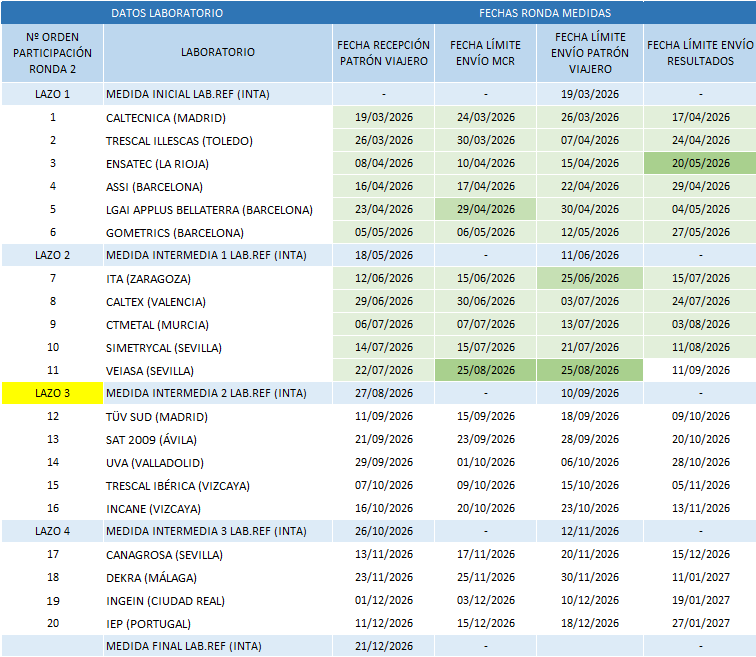
Task: Select the UVA (VALLADOLID) cell
Action: click(218, 463)
